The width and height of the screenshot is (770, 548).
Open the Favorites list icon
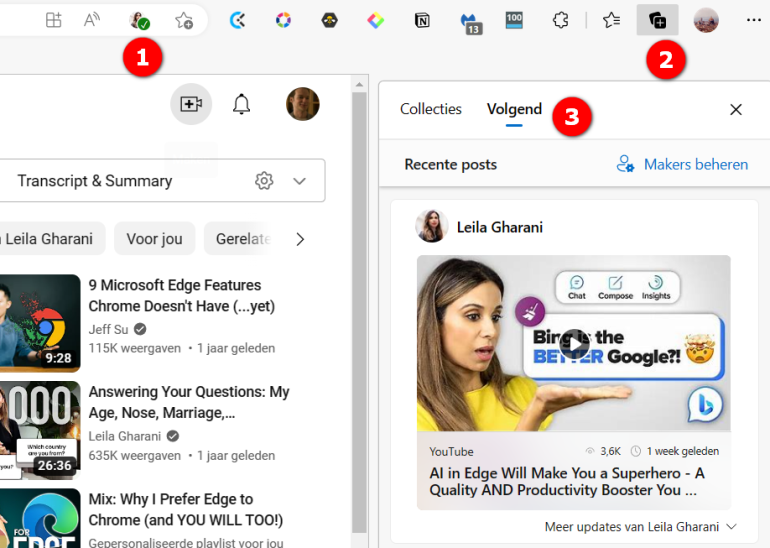[x=611, y=21]
